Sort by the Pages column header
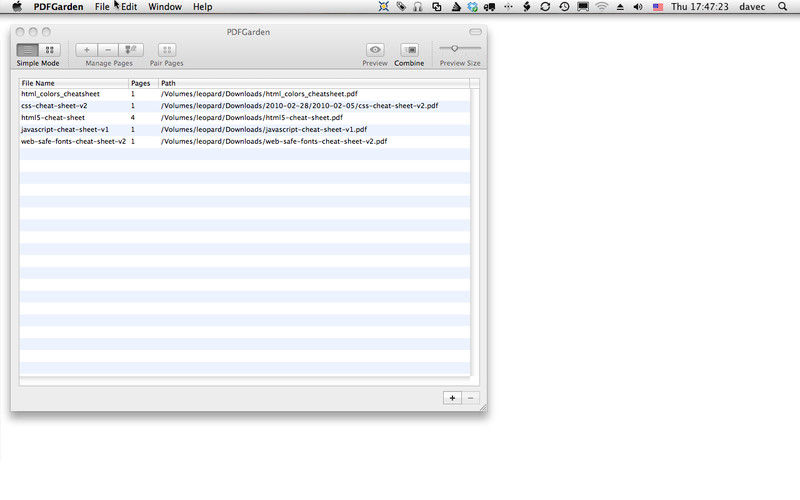This screenshot has width=800, height=500. pos(143,83)
